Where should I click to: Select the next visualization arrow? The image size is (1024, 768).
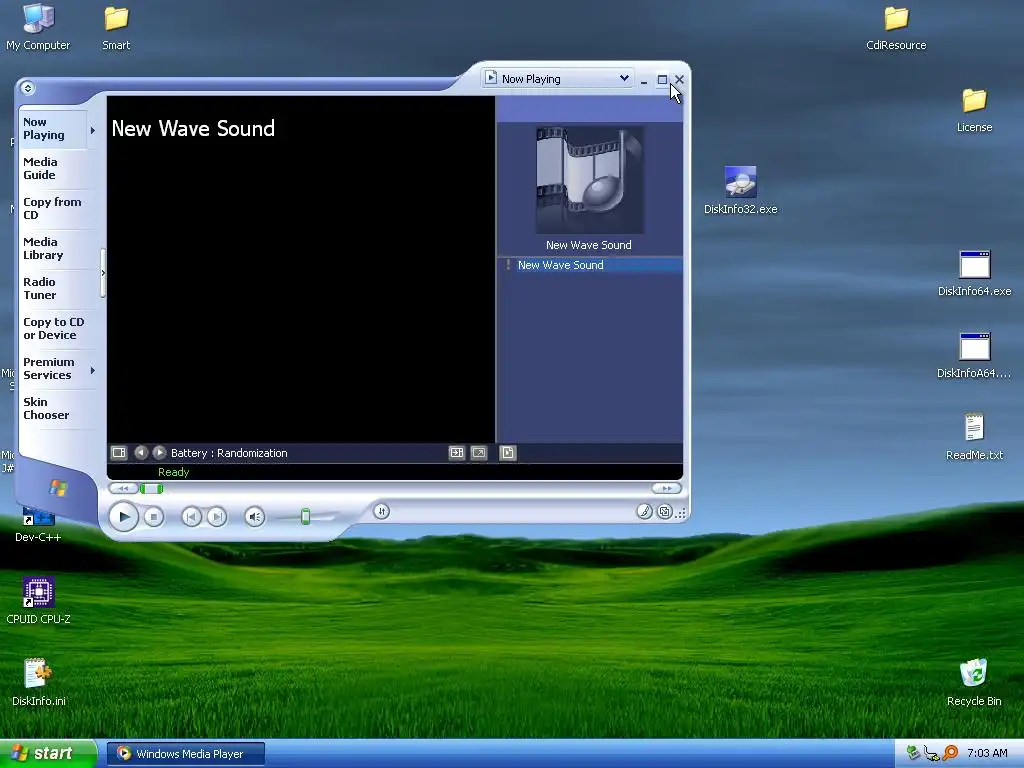click(x=159, y=452)
